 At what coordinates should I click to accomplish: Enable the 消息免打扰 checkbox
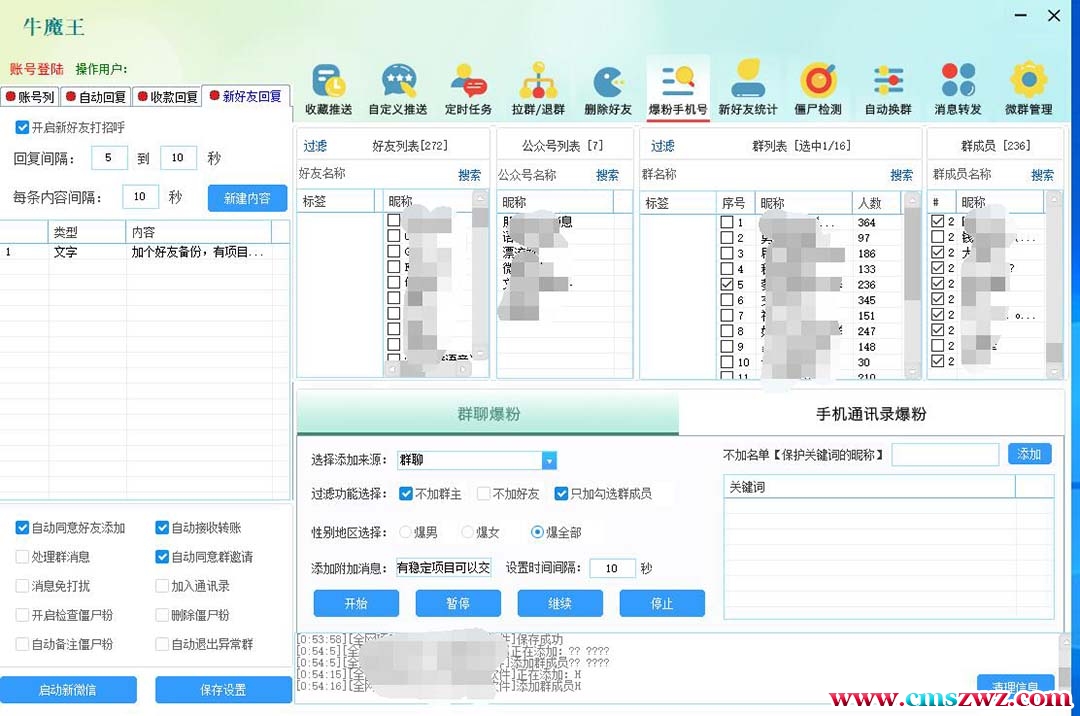(x=22, y=586)
